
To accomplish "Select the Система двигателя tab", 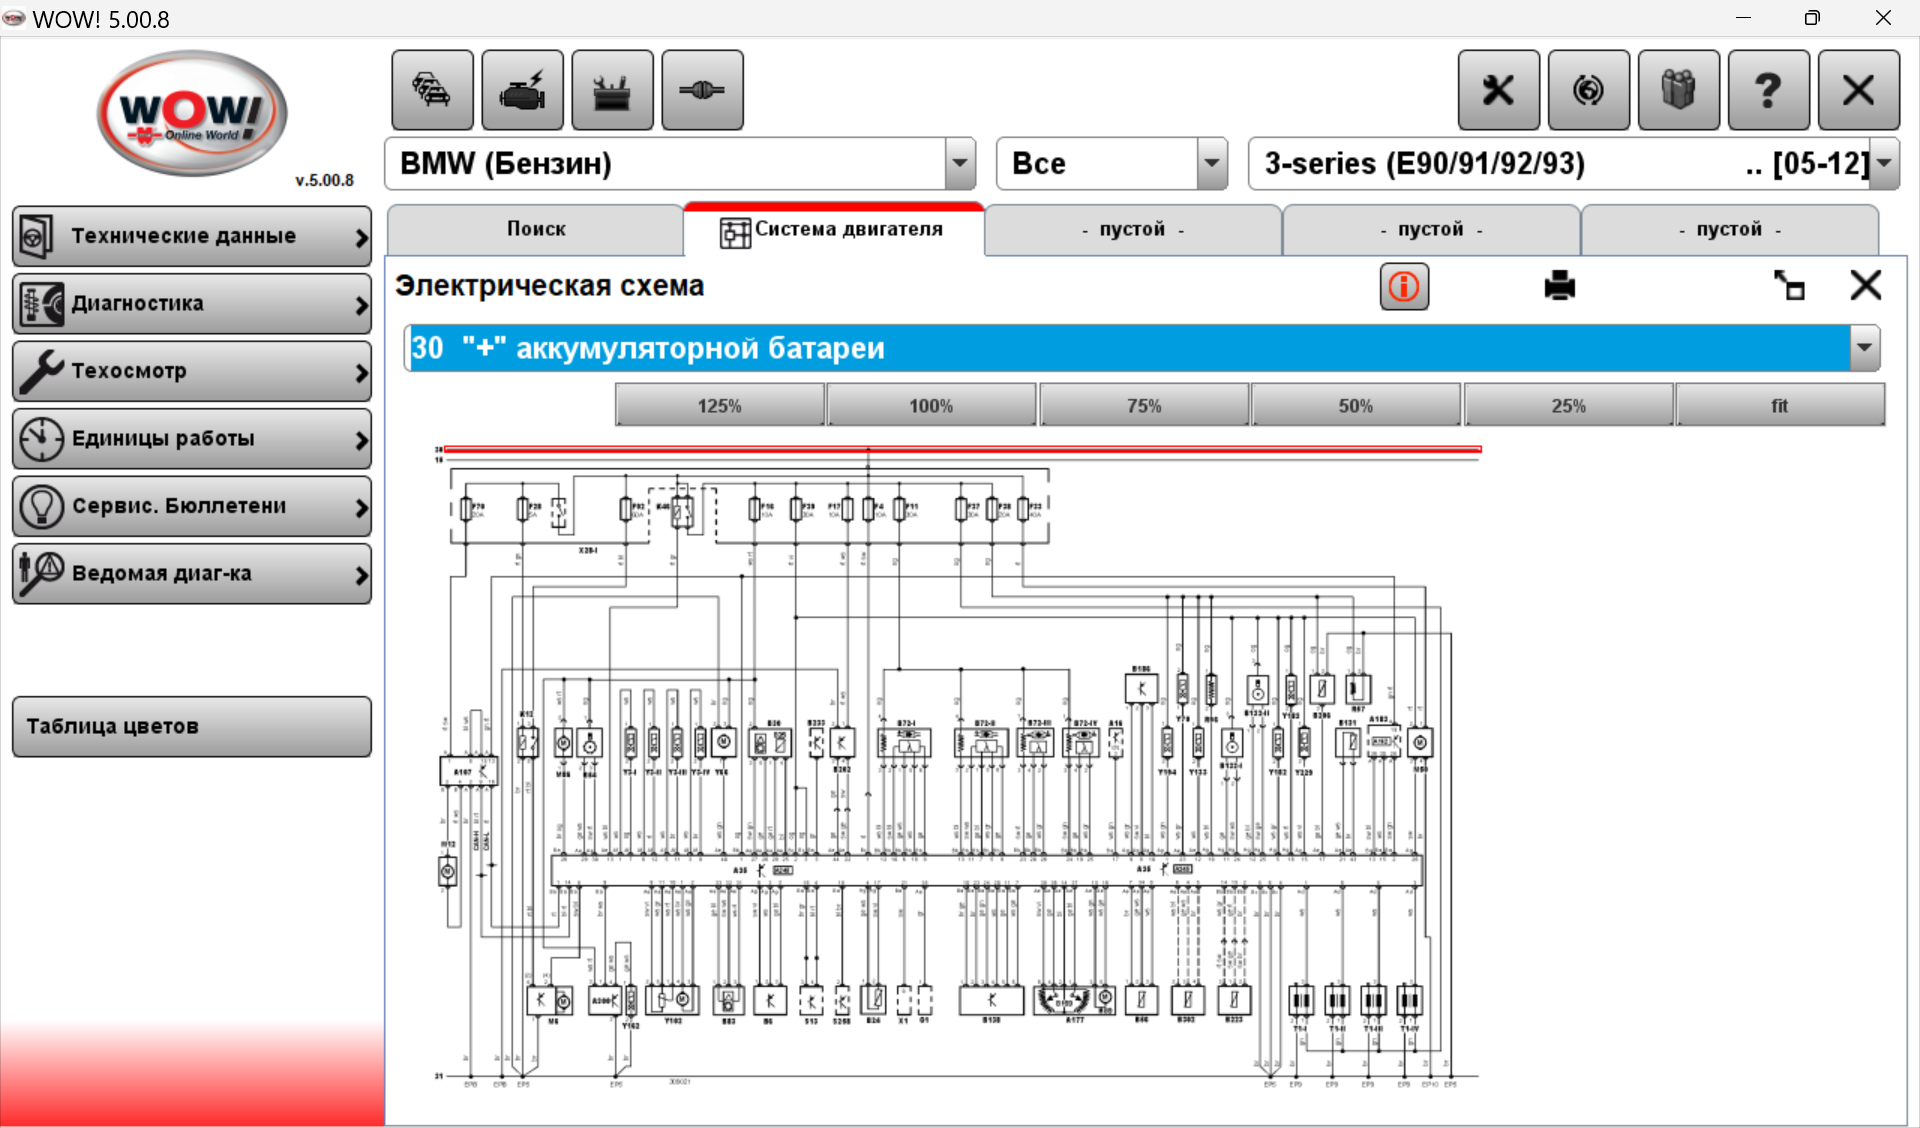I will pyautogui.click(x=832, y=229).
